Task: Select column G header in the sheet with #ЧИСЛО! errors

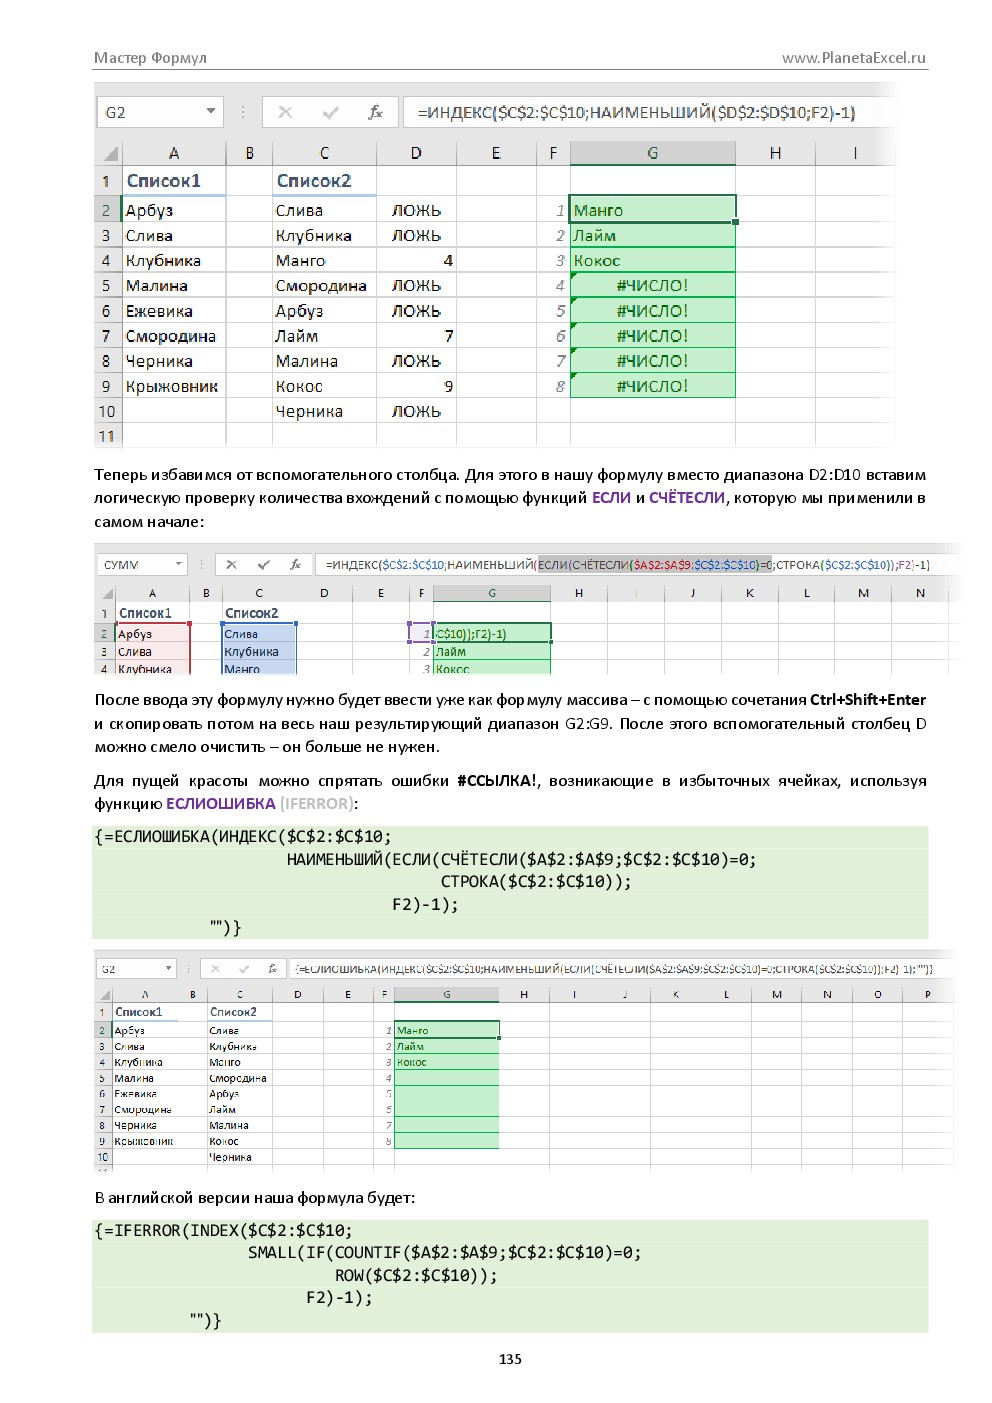Action: click(x=652, y=153)
